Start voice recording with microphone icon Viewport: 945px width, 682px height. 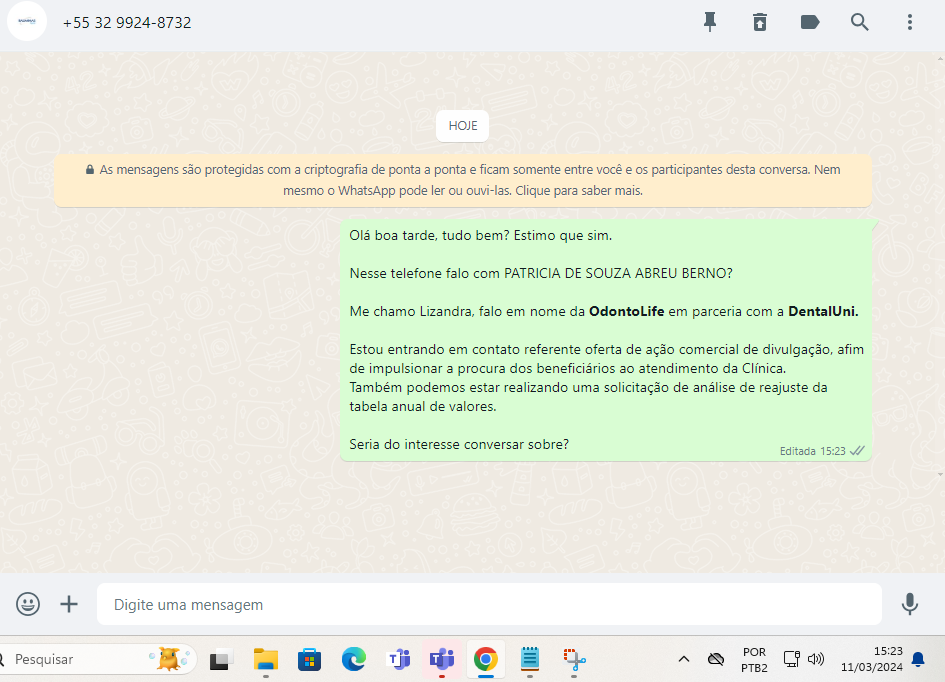(x=909, y=604)
